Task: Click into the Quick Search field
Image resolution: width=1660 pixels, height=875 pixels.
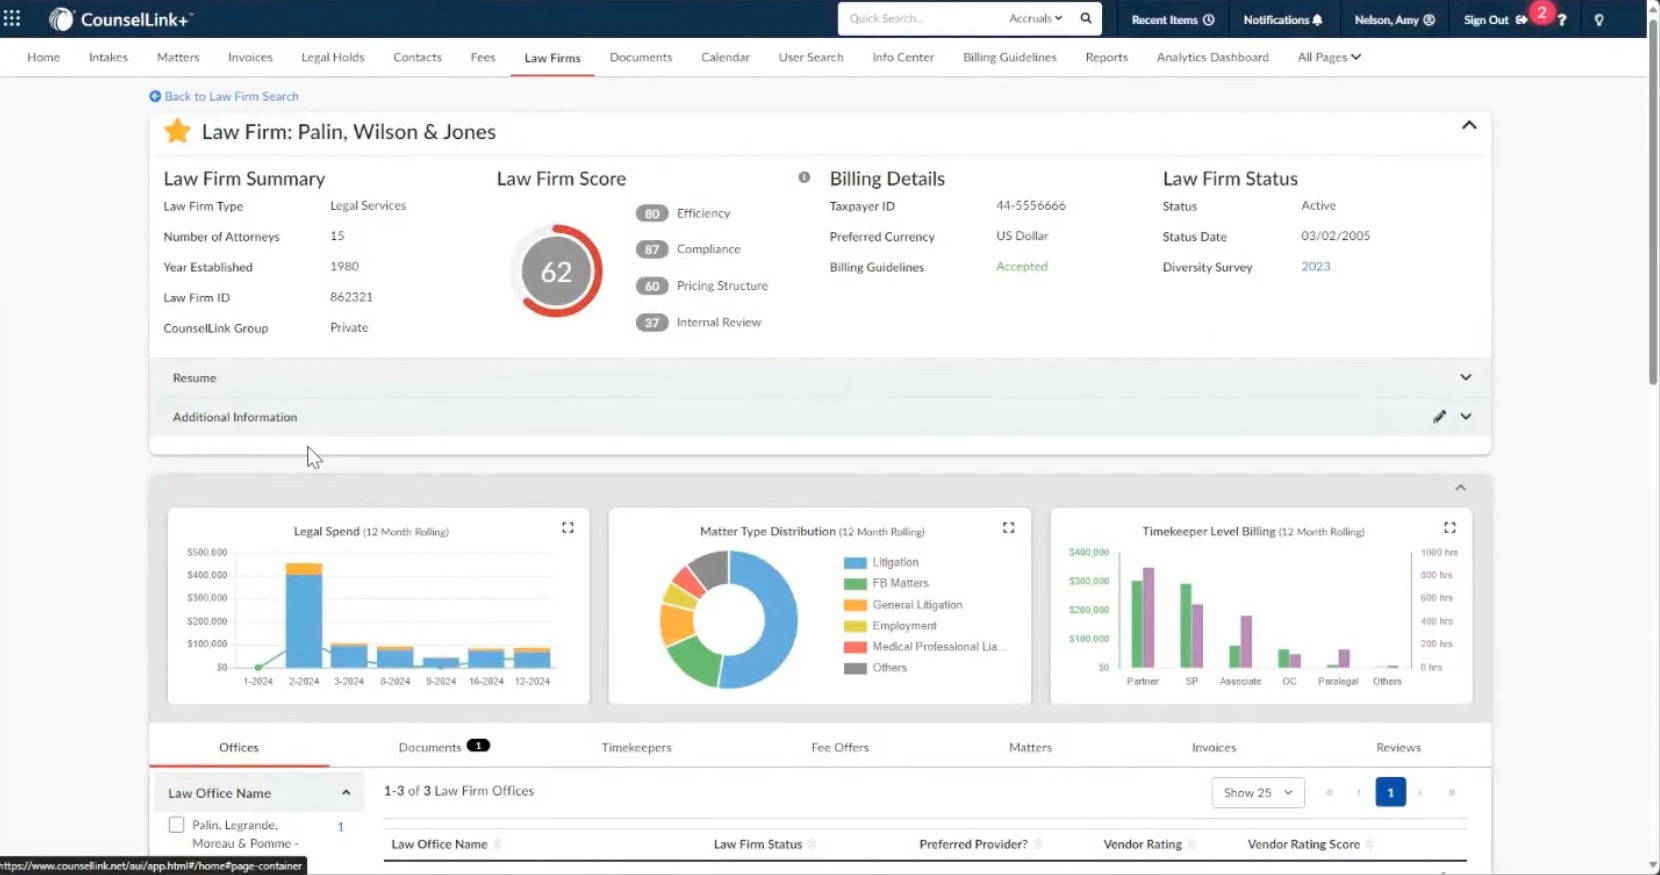Action: click(920, 18)
